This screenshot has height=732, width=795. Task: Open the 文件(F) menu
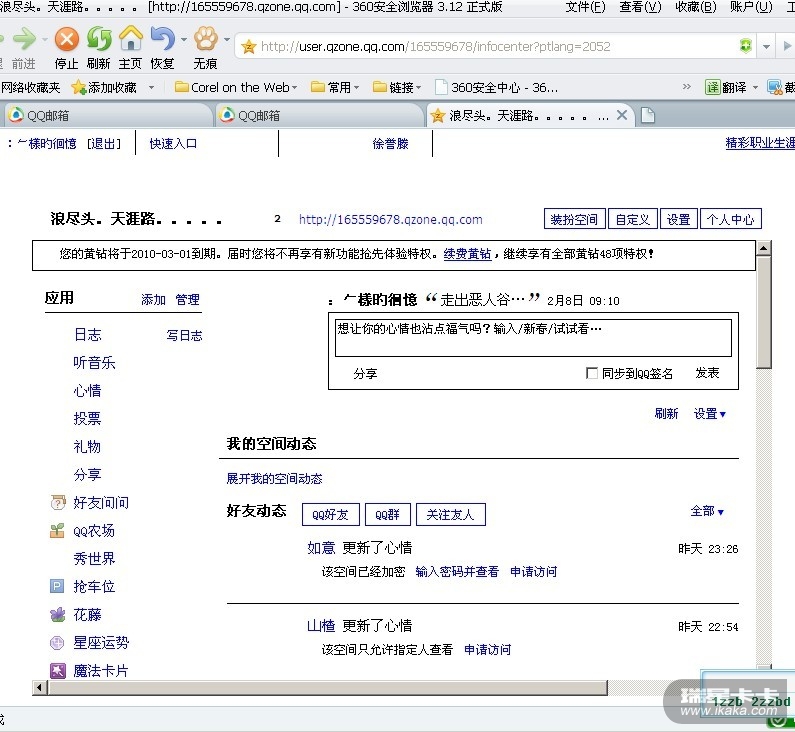click(x=586, y=7)
